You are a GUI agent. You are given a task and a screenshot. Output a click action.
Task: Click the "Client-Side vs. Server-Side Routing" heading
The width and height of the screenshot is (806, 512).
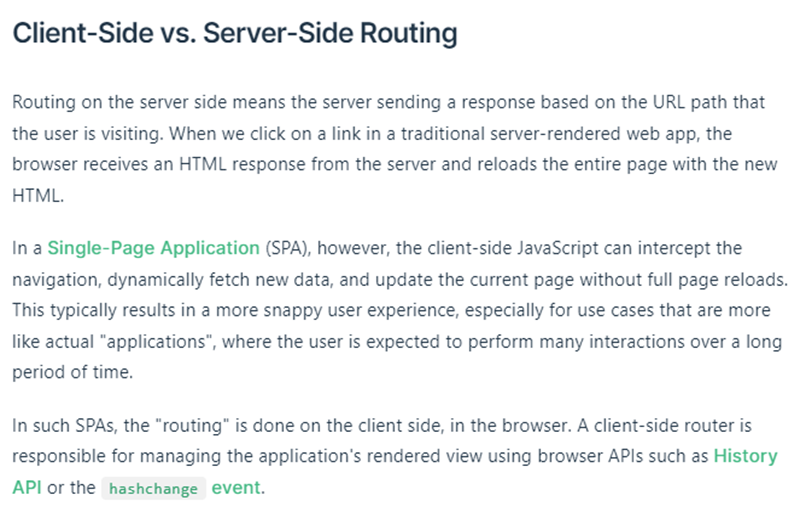(234, 33)
